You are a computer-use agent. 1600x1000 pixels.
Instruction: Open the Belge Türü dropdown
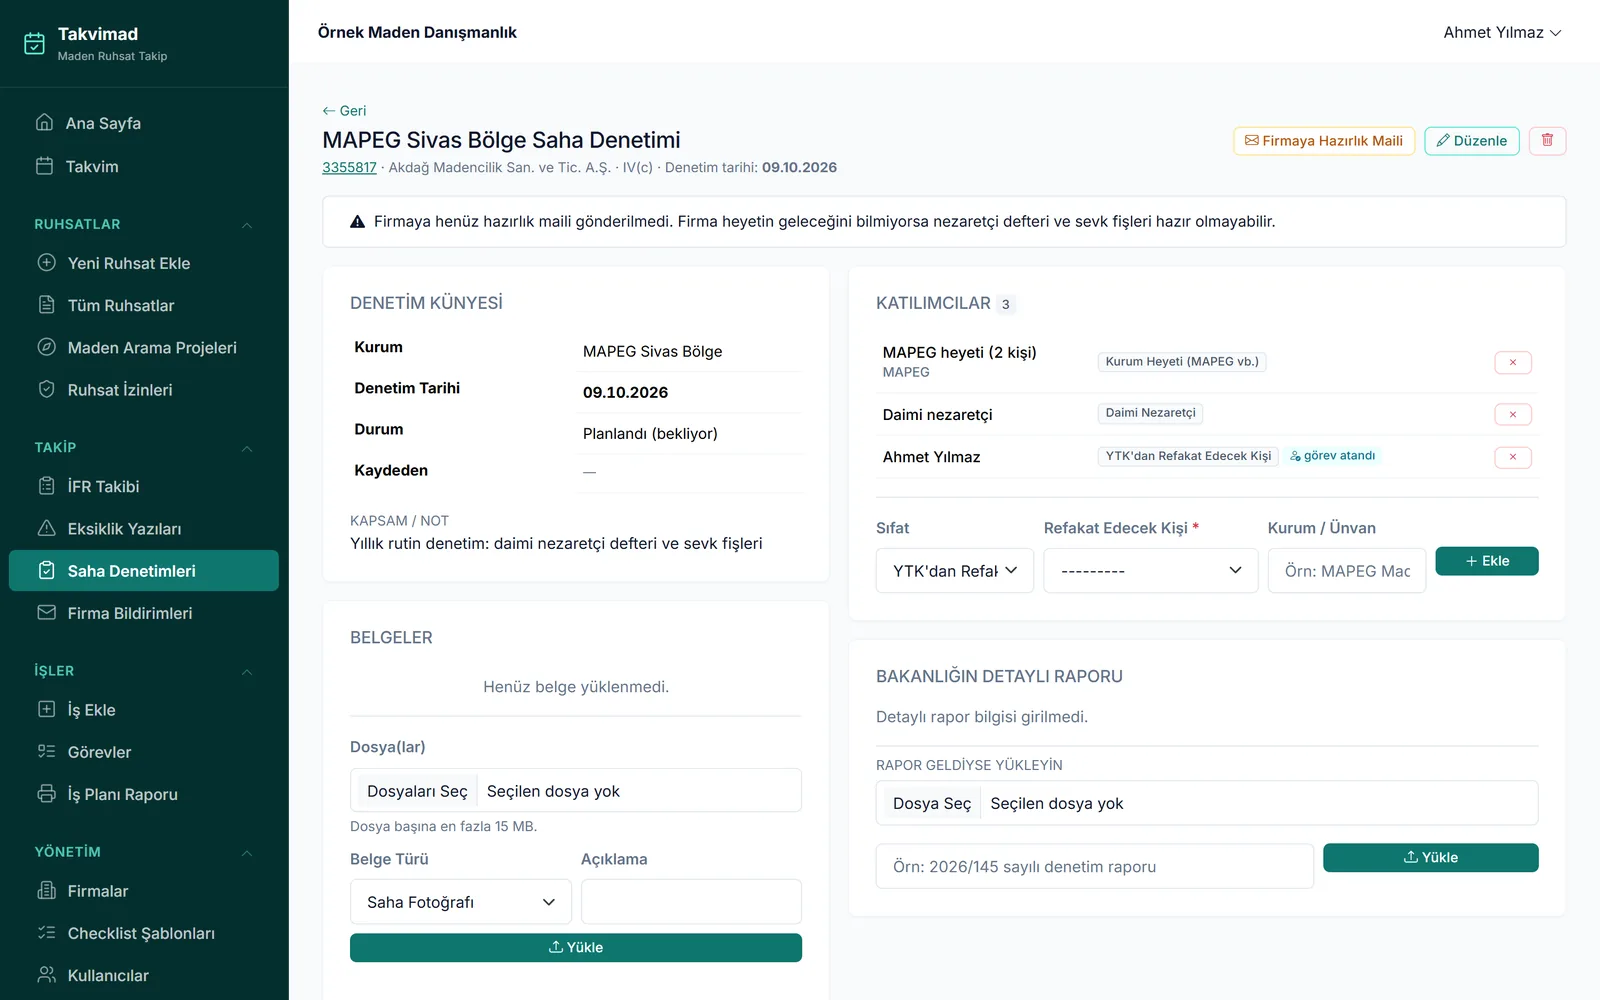pos(461,902)
